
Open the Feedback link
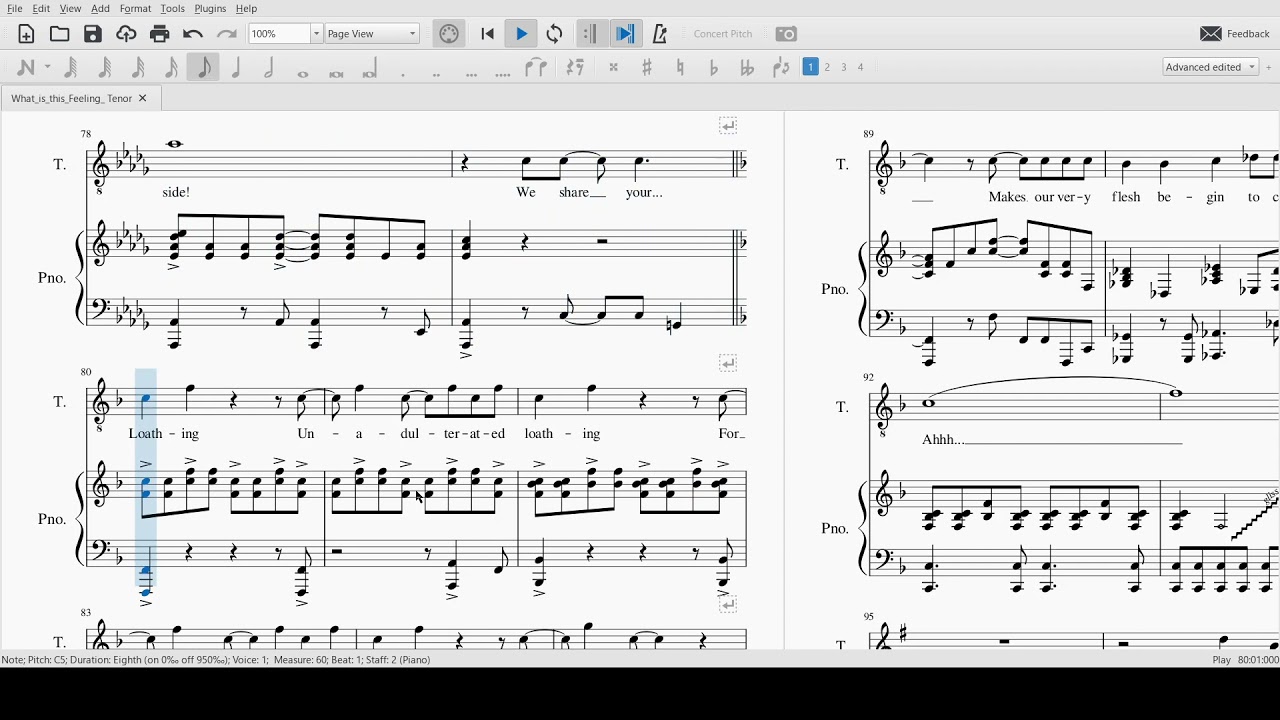pos(1236,34)
